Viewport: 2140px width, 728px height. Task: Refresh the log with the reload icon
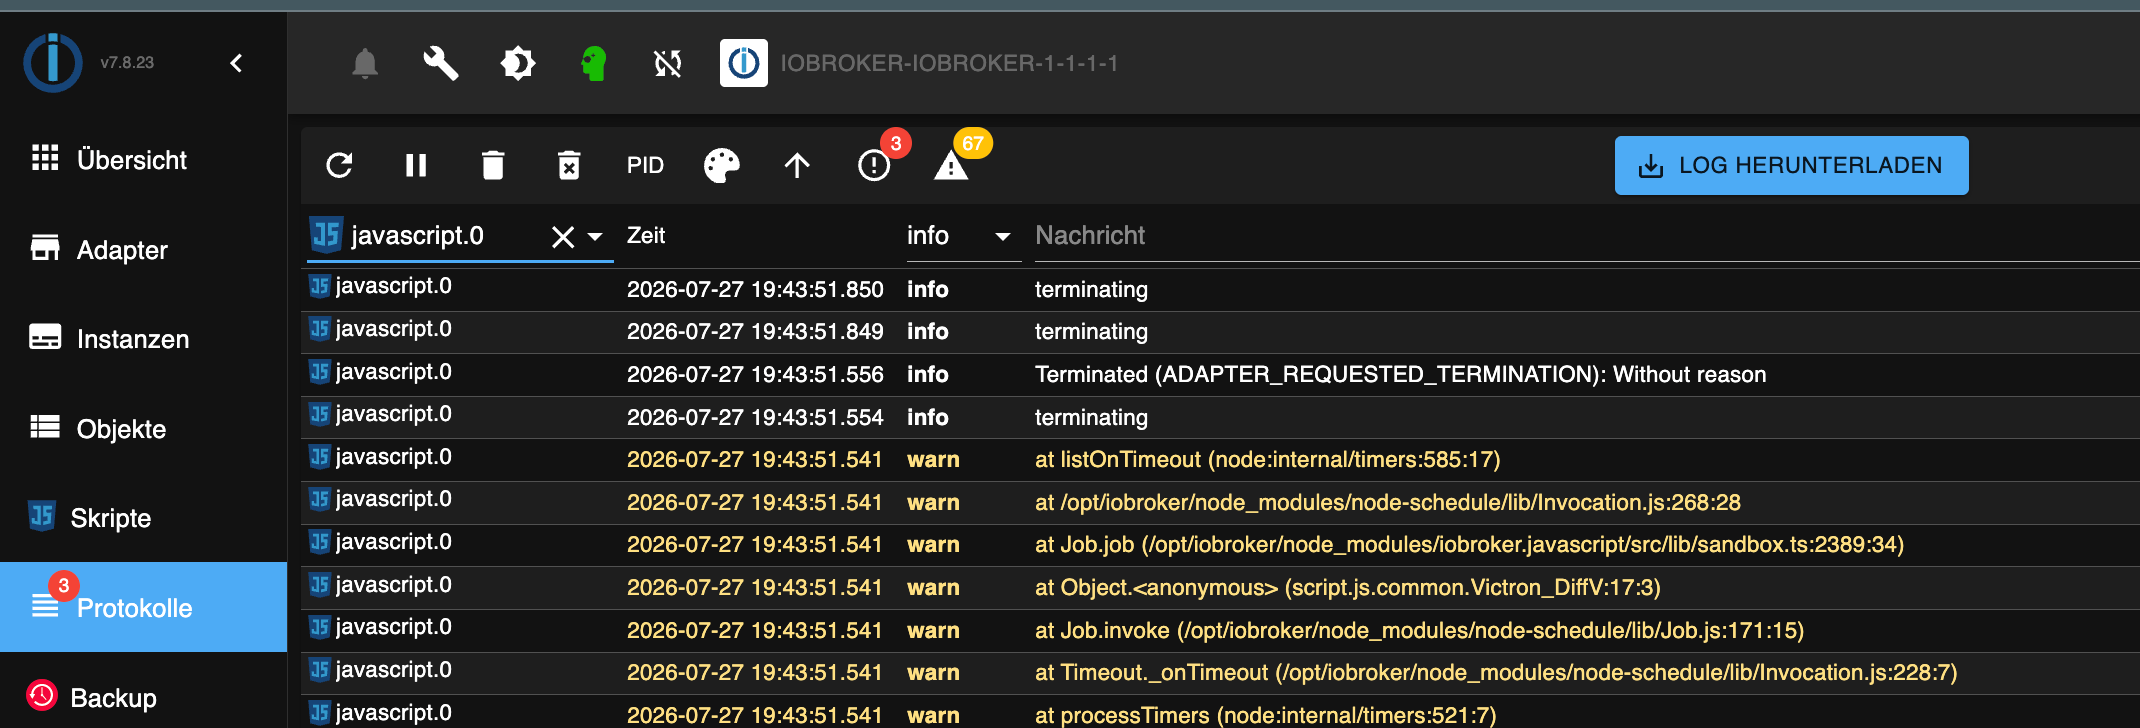tap(340, 165)
